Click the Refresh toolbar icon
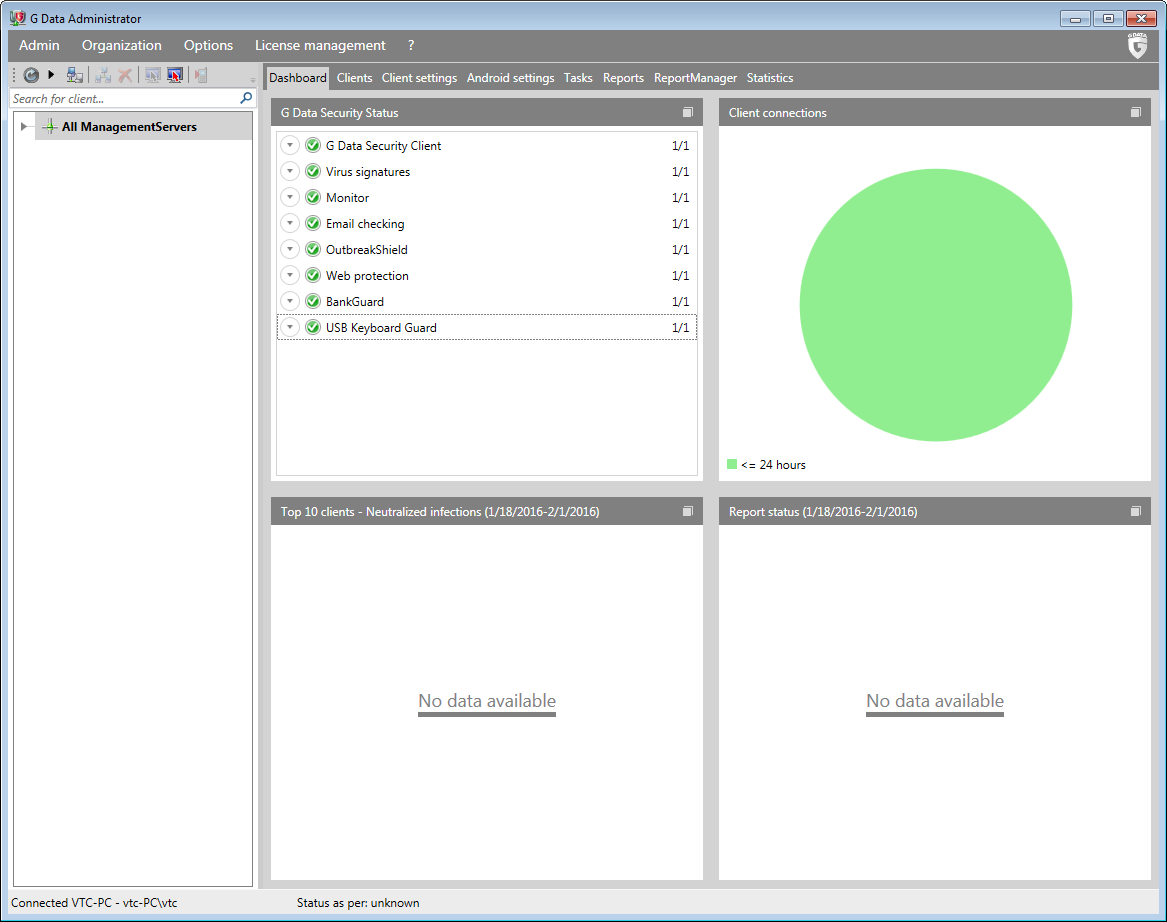Image resolution: width=1167 pixels, height=922 pixels. pyautogui.click(x=31, y=75)
